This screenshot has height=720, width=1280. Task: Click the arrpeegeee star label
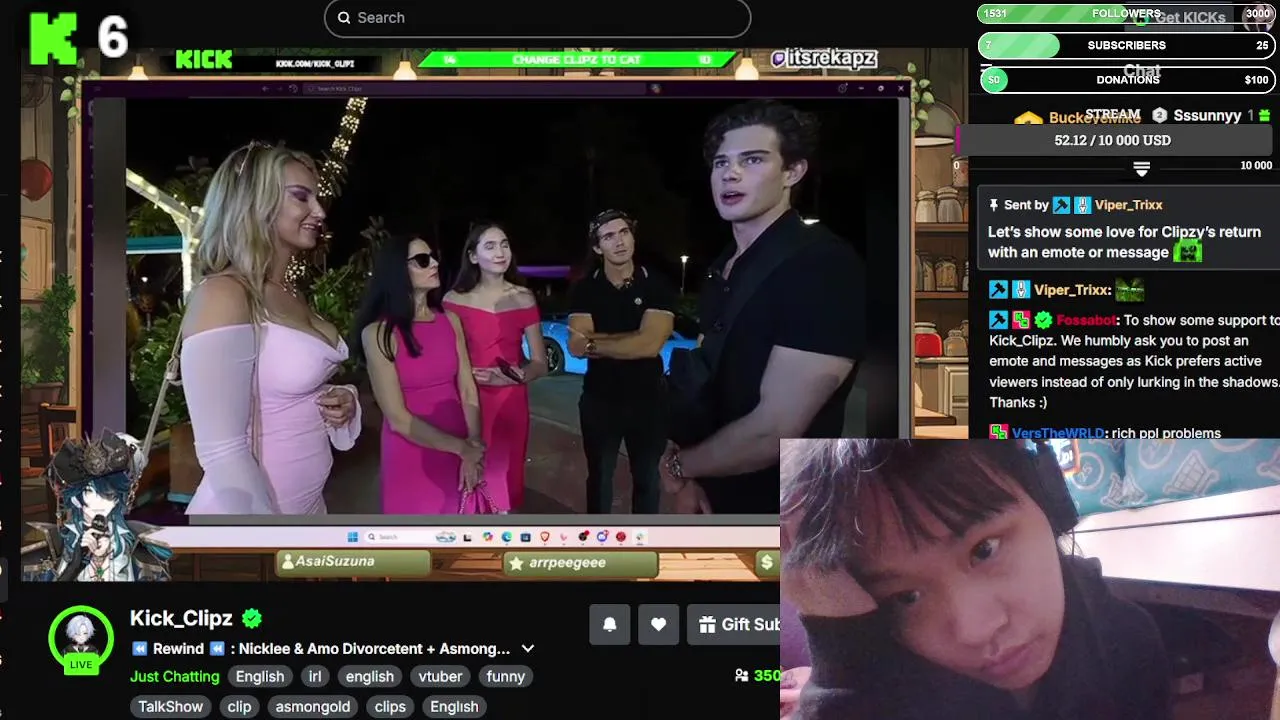581,564
